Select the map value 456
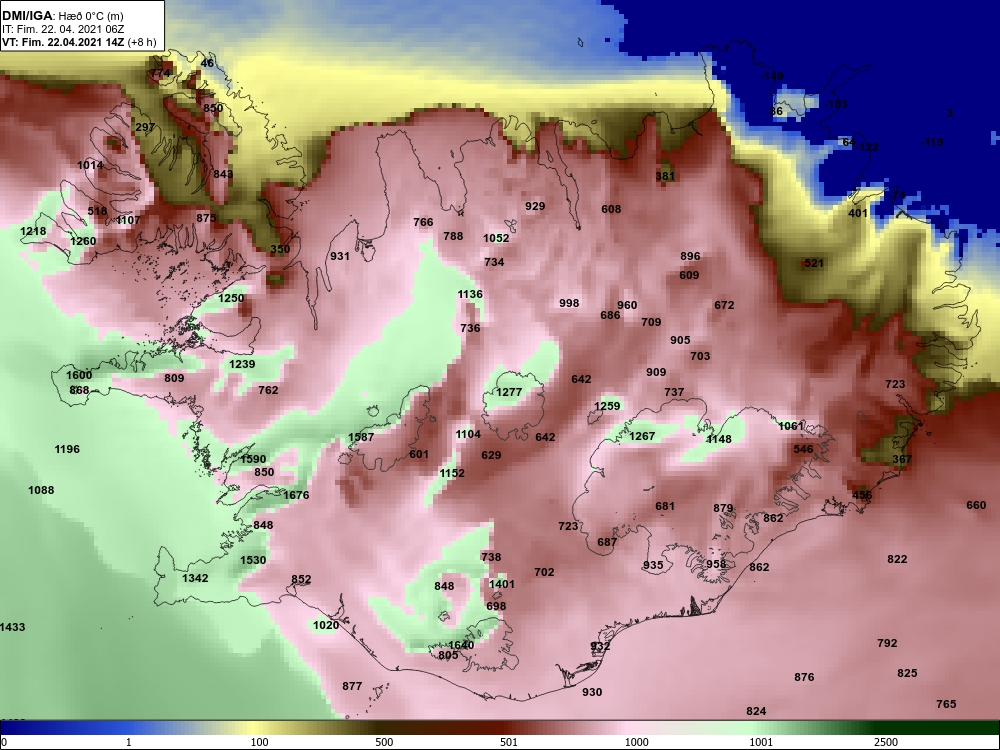Viewport: 1000px width, 750px height. [862, 495]
